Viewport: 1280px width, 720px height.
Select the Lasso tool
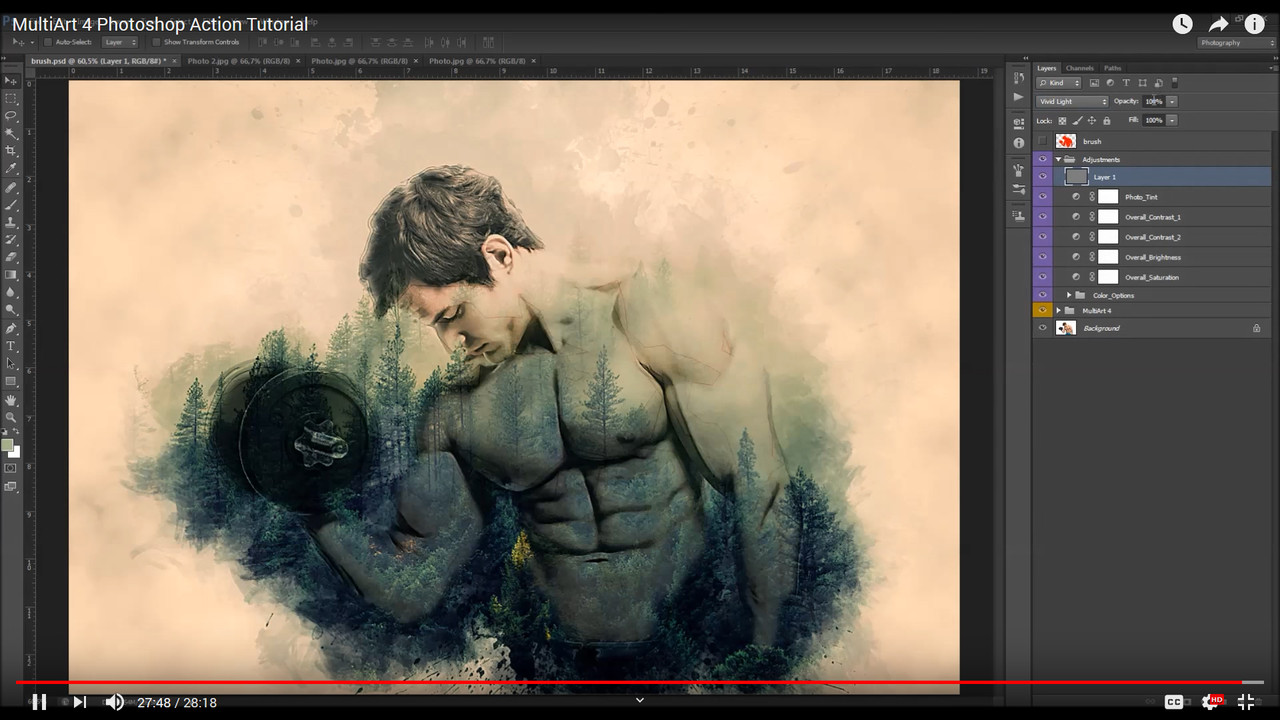pyautogui.click(x=11, y=117)
